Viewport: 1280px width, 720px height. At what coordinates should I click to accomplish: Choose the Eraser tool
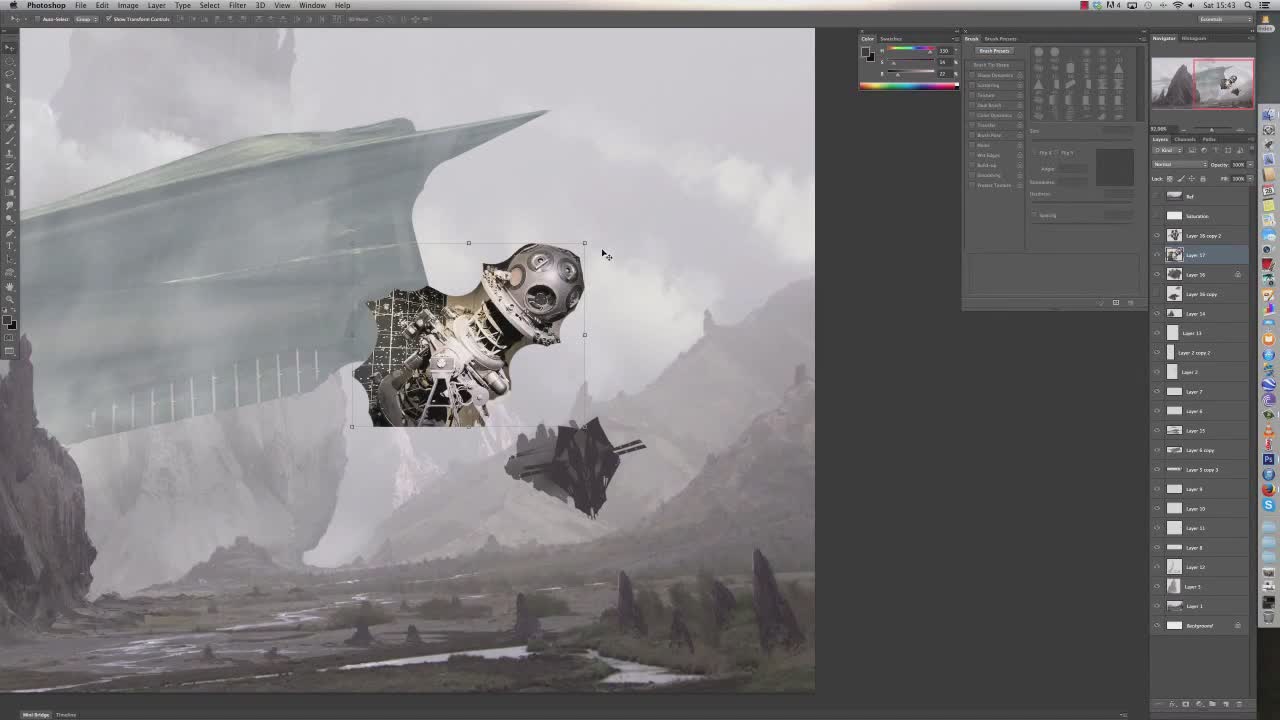point(10,180)
